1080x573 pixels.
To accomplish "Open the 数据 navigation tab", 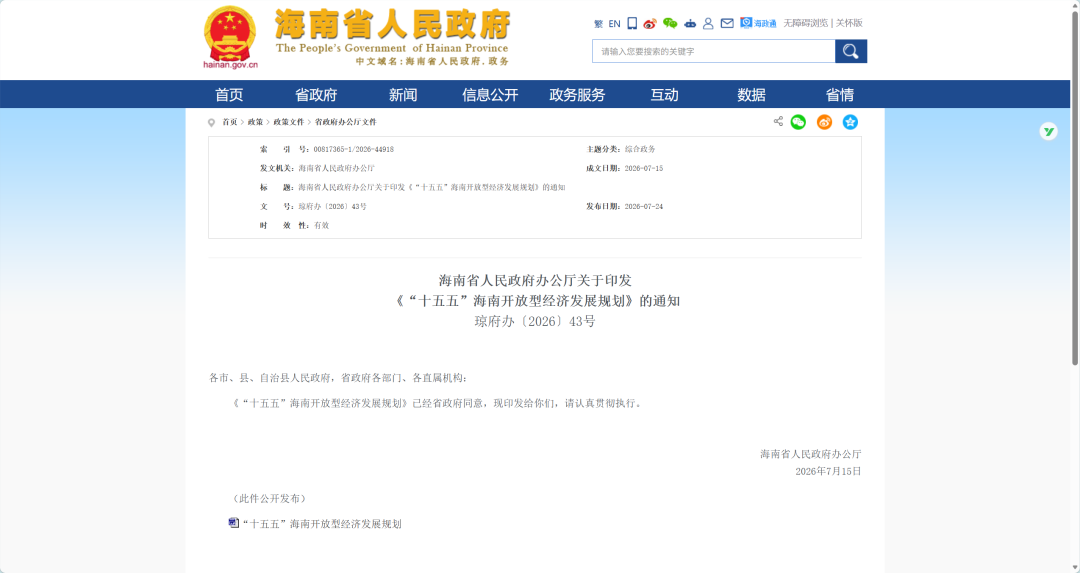I will coord(751,94).
